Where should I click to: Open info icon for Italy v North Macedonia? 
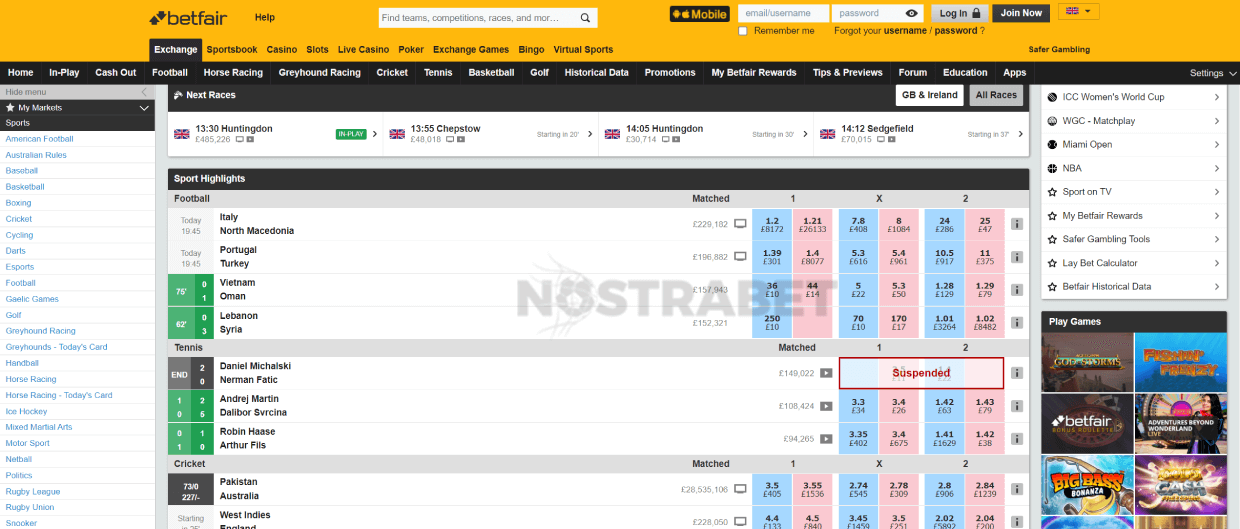[x=1017, y=225]
